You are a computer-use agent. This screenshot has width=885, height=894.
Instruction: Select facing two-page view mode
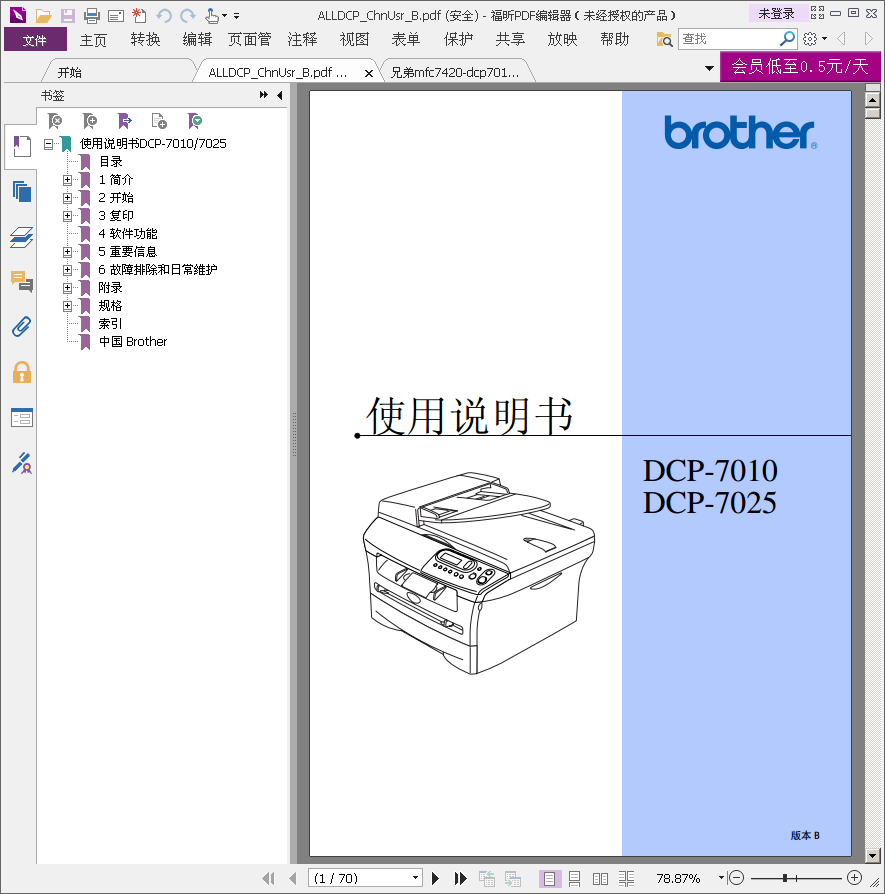coord(600,879)
